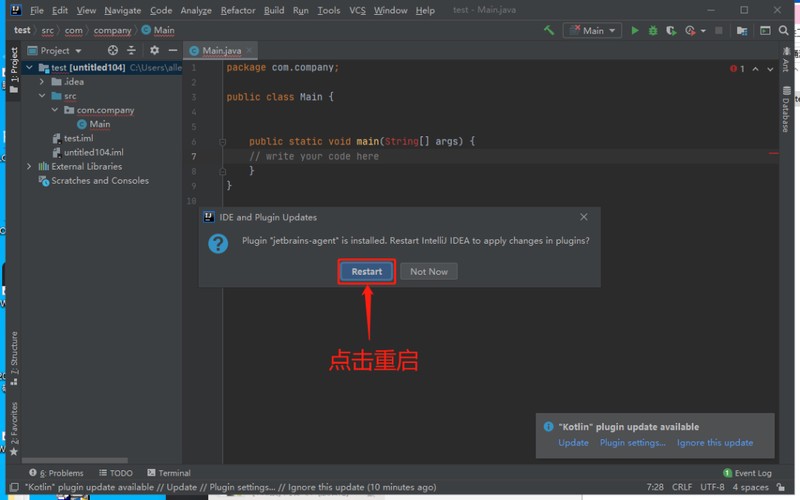The height and width of the screenshot is (500, 800).
Task: Click Ignore this update link
Action: click(714, 443)
